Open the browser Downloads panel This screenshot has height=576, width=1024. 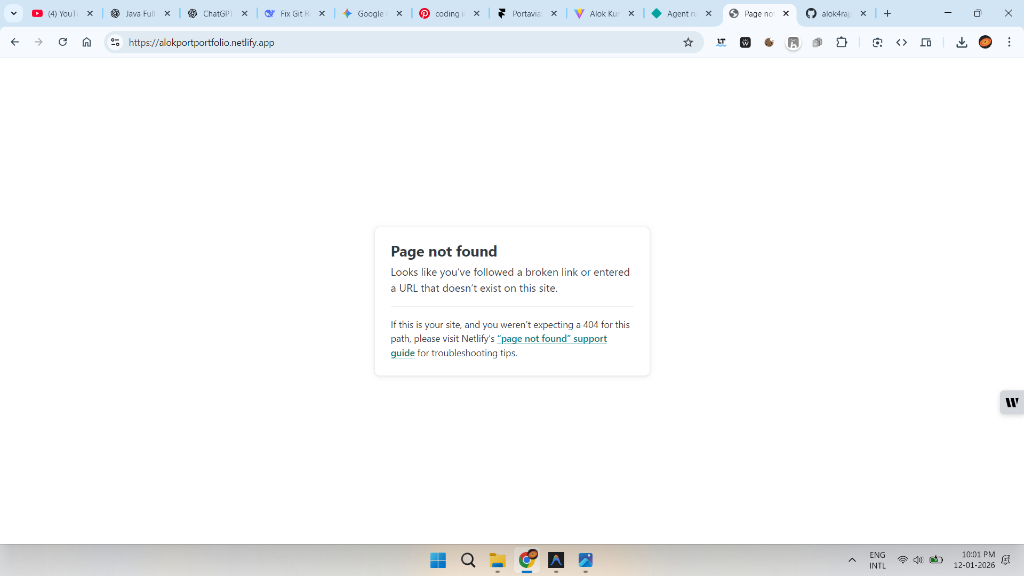pos(961,42)
